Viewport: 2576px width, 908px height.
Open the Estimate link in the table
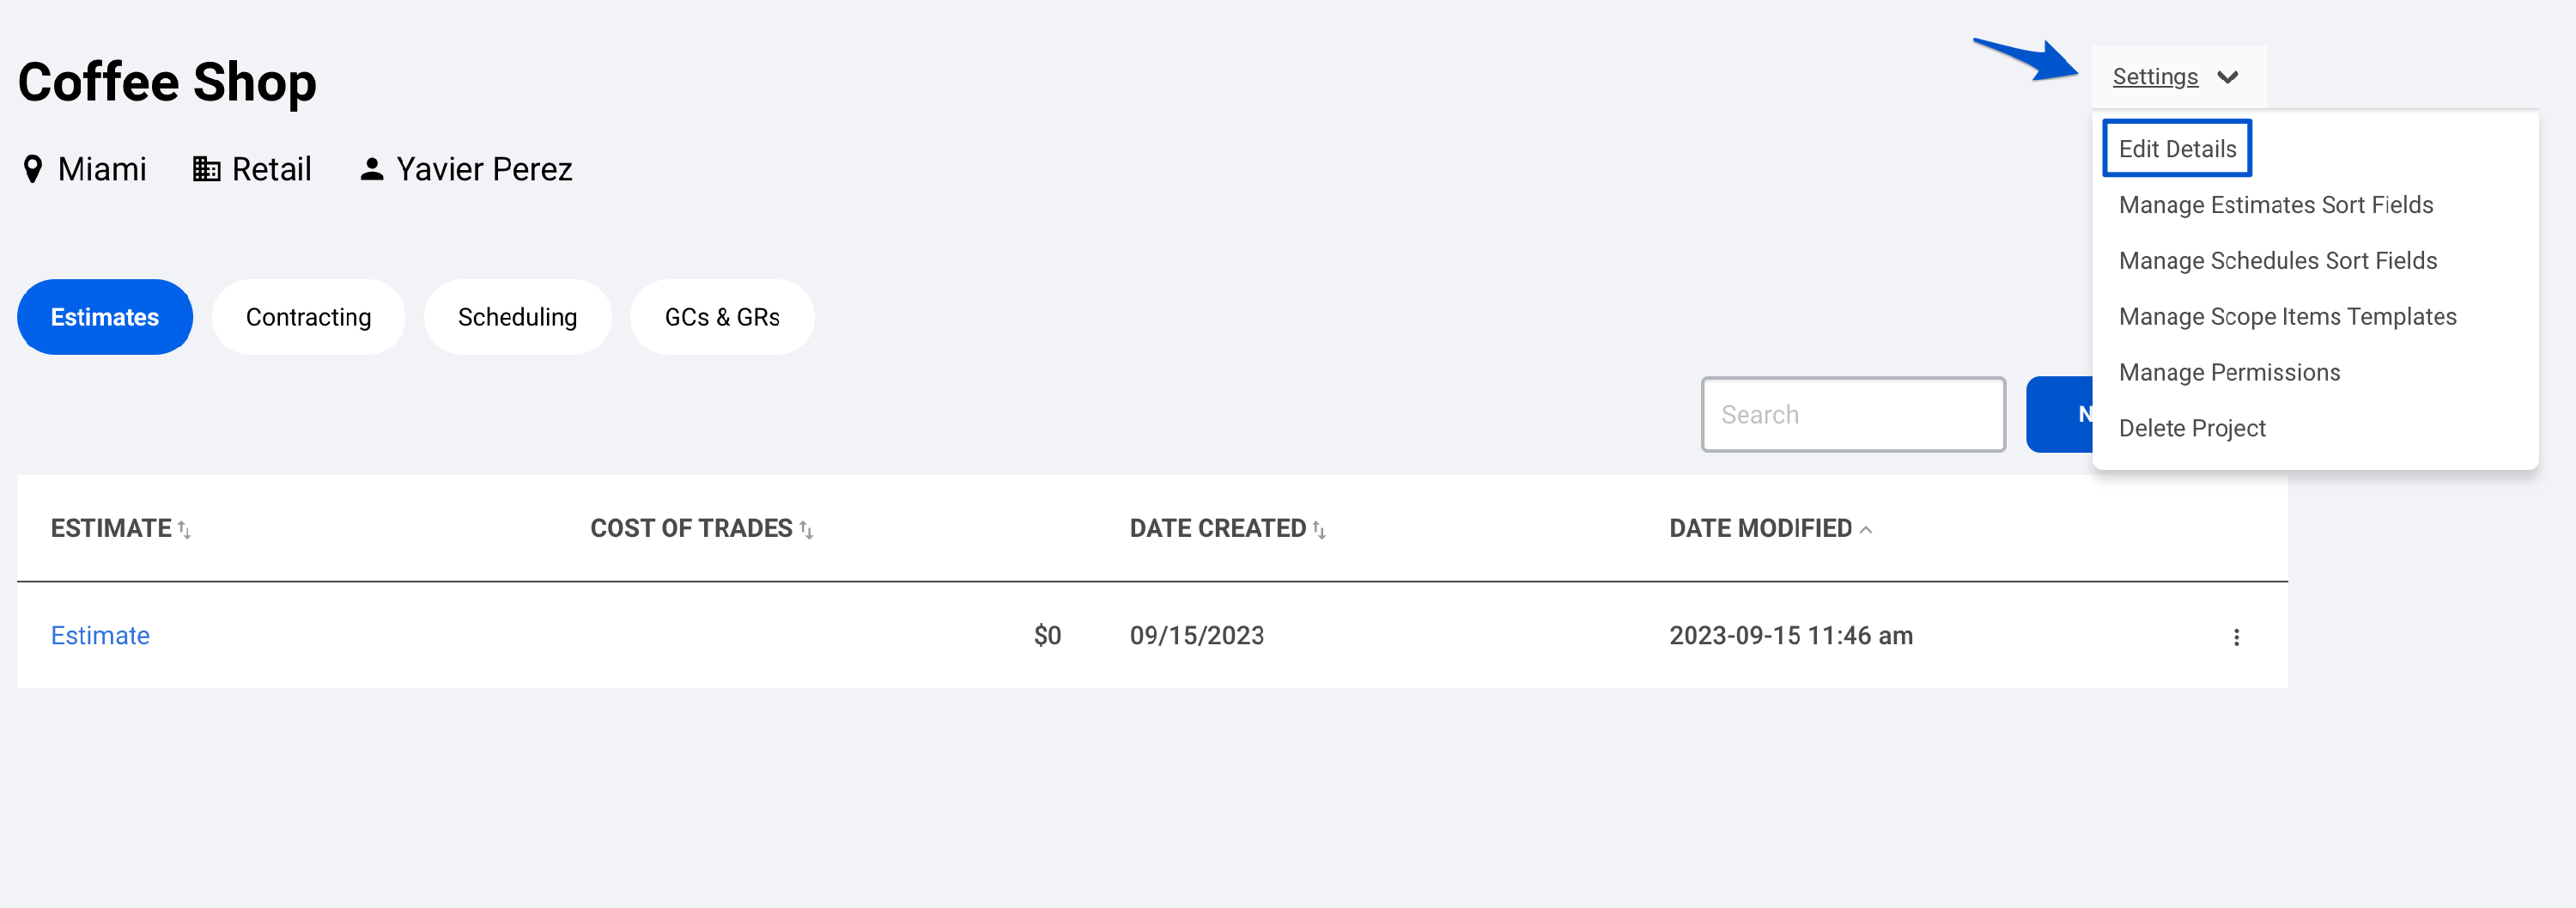99,636
